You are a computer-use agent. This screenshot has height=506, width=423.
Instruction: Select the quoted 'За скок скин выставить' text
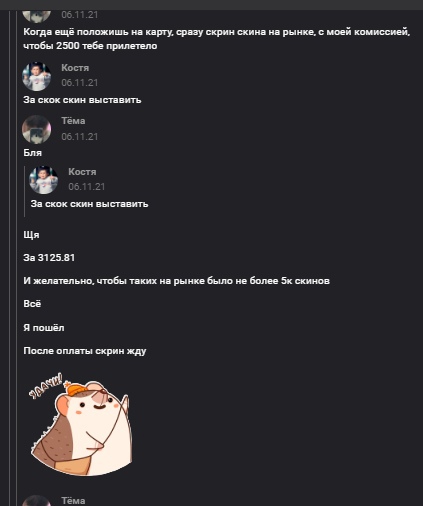(x=89, y=204)
